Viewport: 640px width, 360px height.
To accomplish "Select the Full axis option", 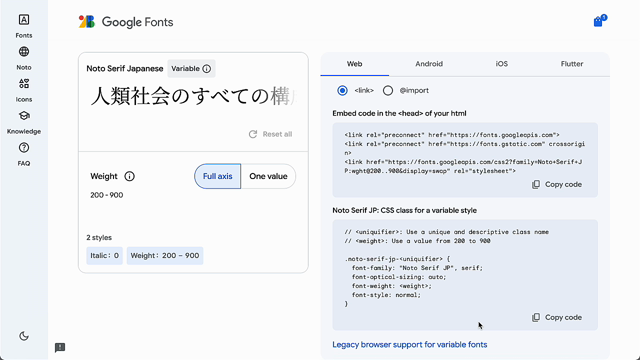I will pyautogui.click(x=218, y=176).
